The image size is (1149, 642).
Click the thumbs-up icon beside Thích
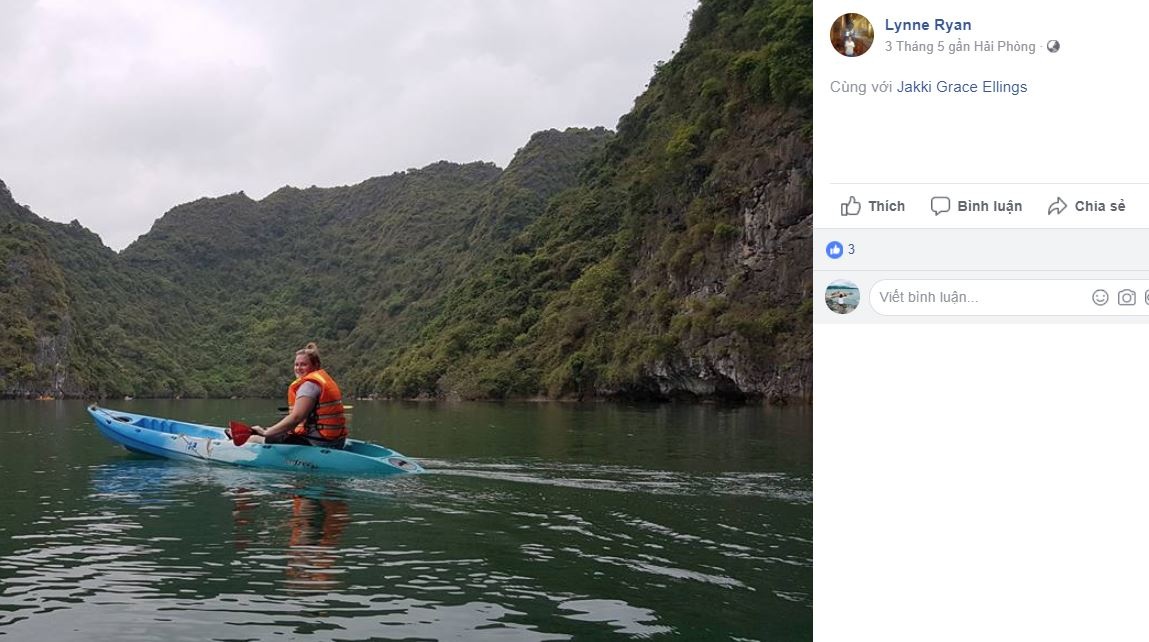point(850,205)
